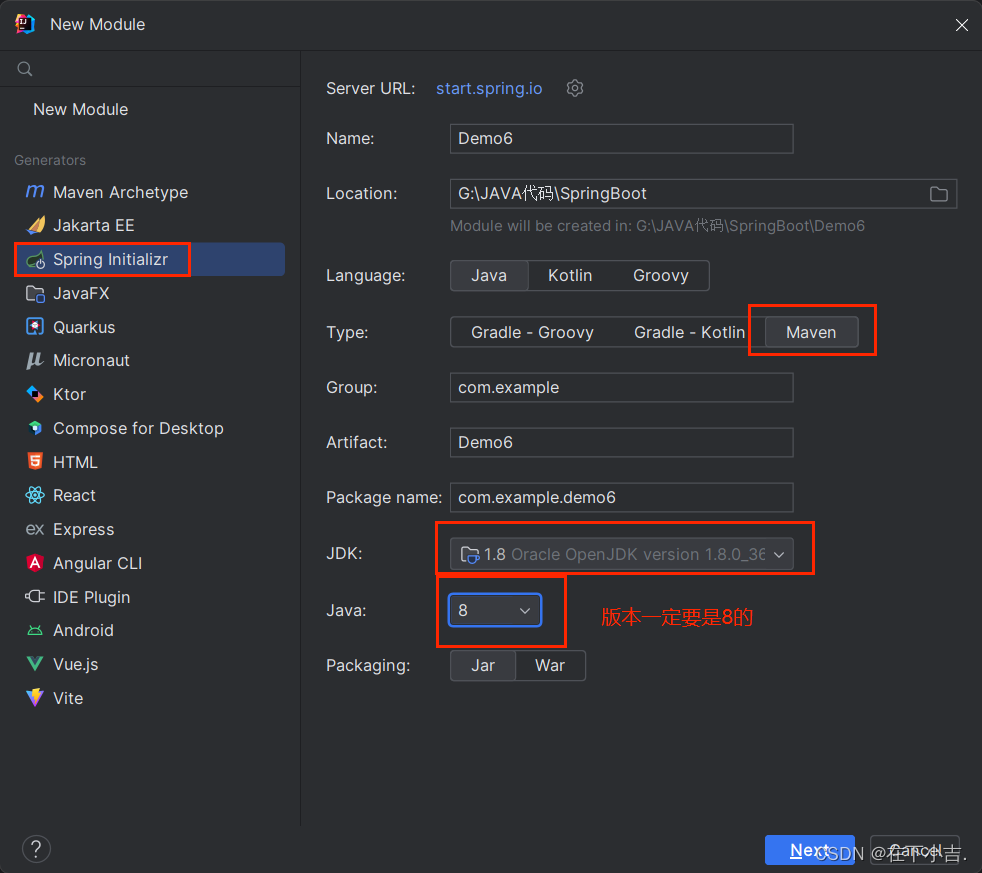Screen dimensions: 982x873
Task: Click the Jakarta EE generator icon
Action: 36,225
